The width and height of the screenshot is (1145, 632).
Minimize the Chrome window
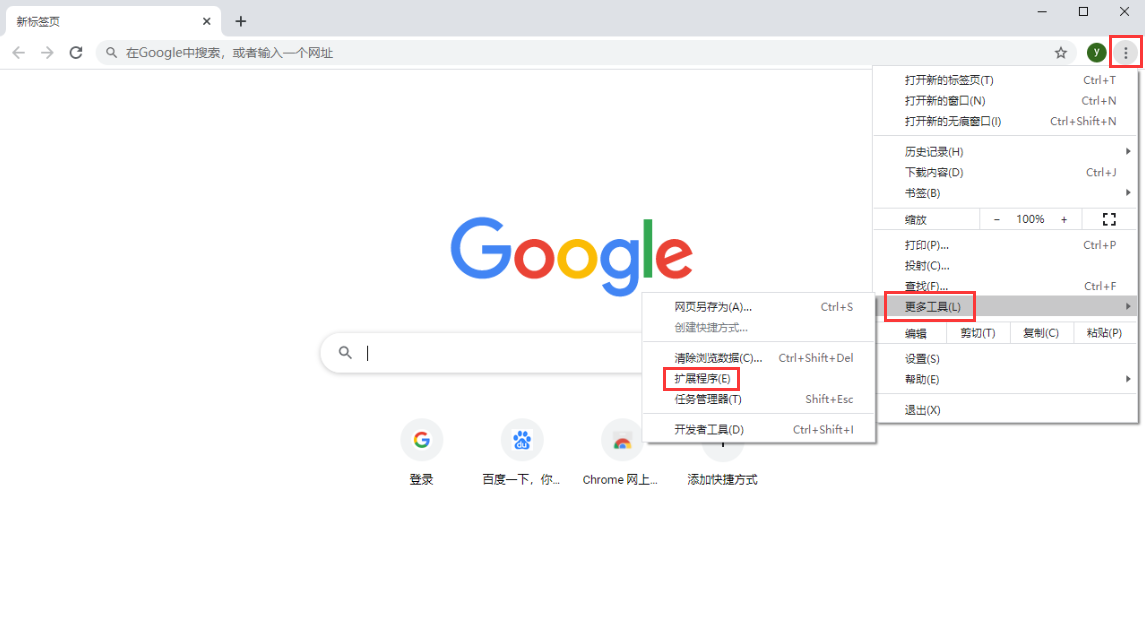tap(1042, 12)
